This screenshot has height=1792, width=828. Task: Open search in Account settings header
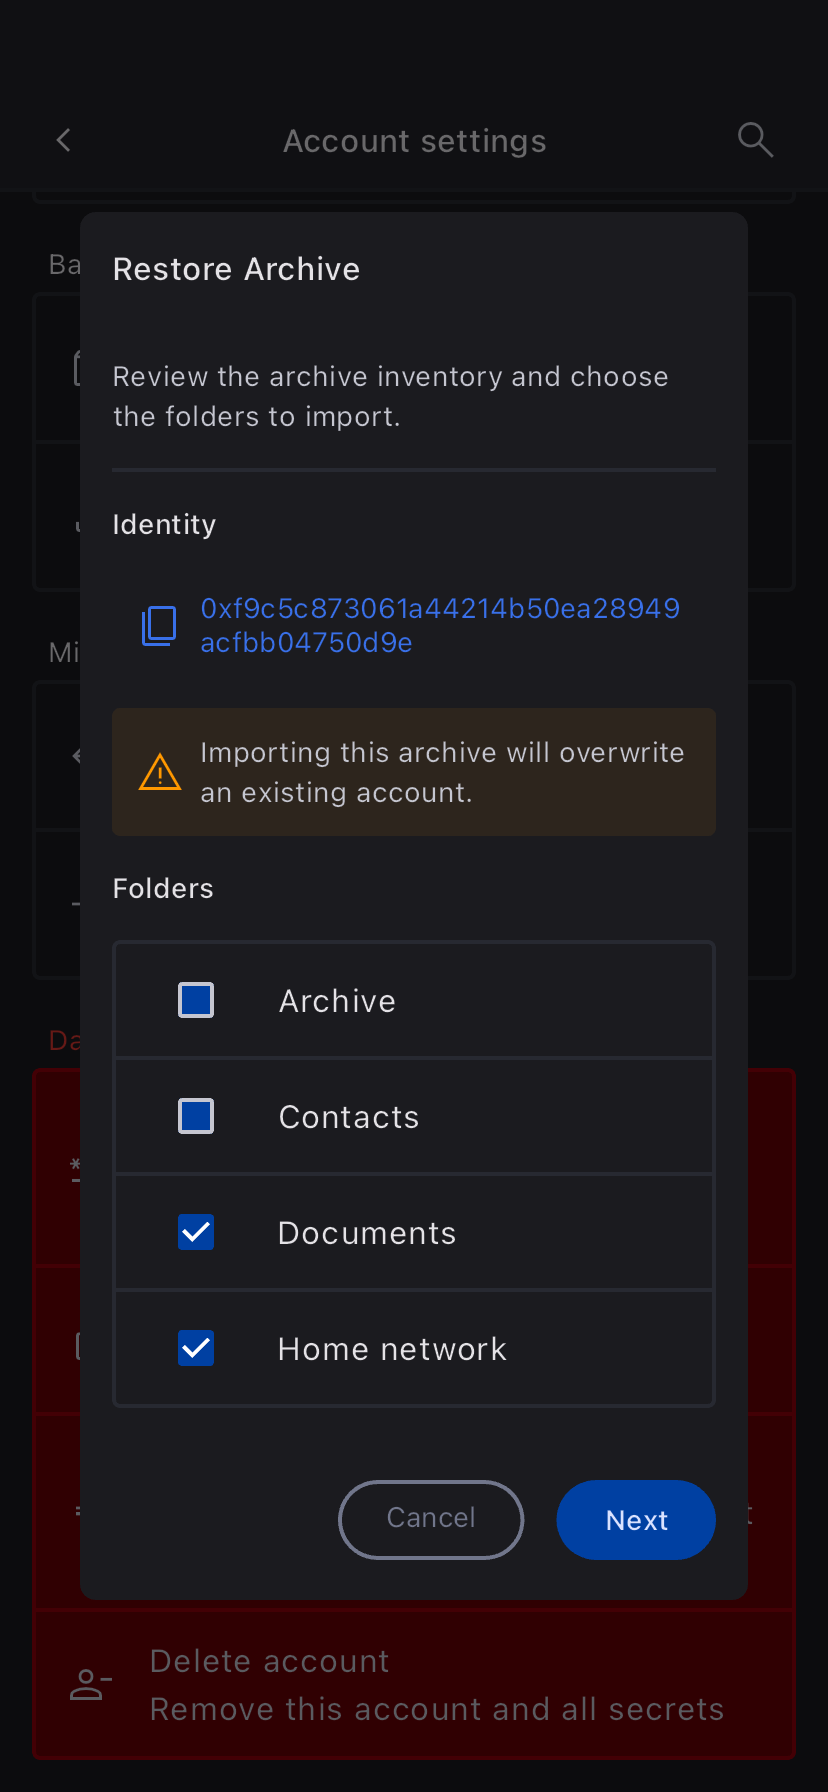(x=755, y=140)
